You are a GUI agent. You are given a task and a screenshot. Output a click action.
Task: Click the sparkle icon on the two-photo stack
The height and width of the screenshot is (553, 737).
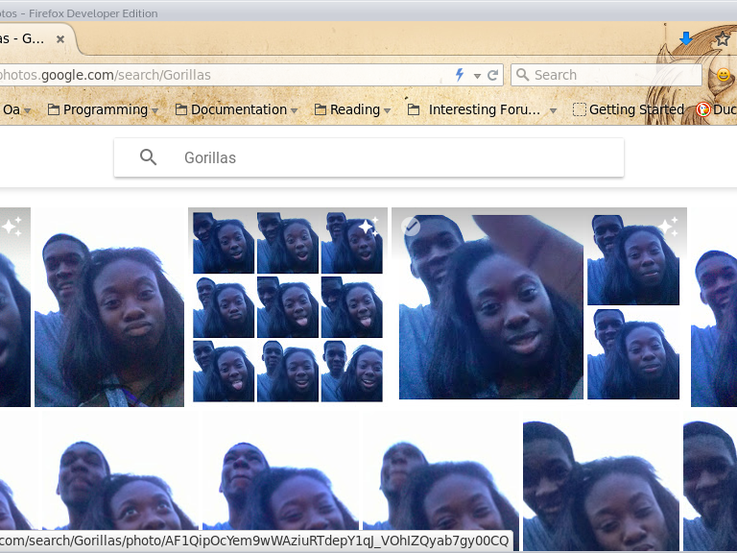[x=667, y=227]
